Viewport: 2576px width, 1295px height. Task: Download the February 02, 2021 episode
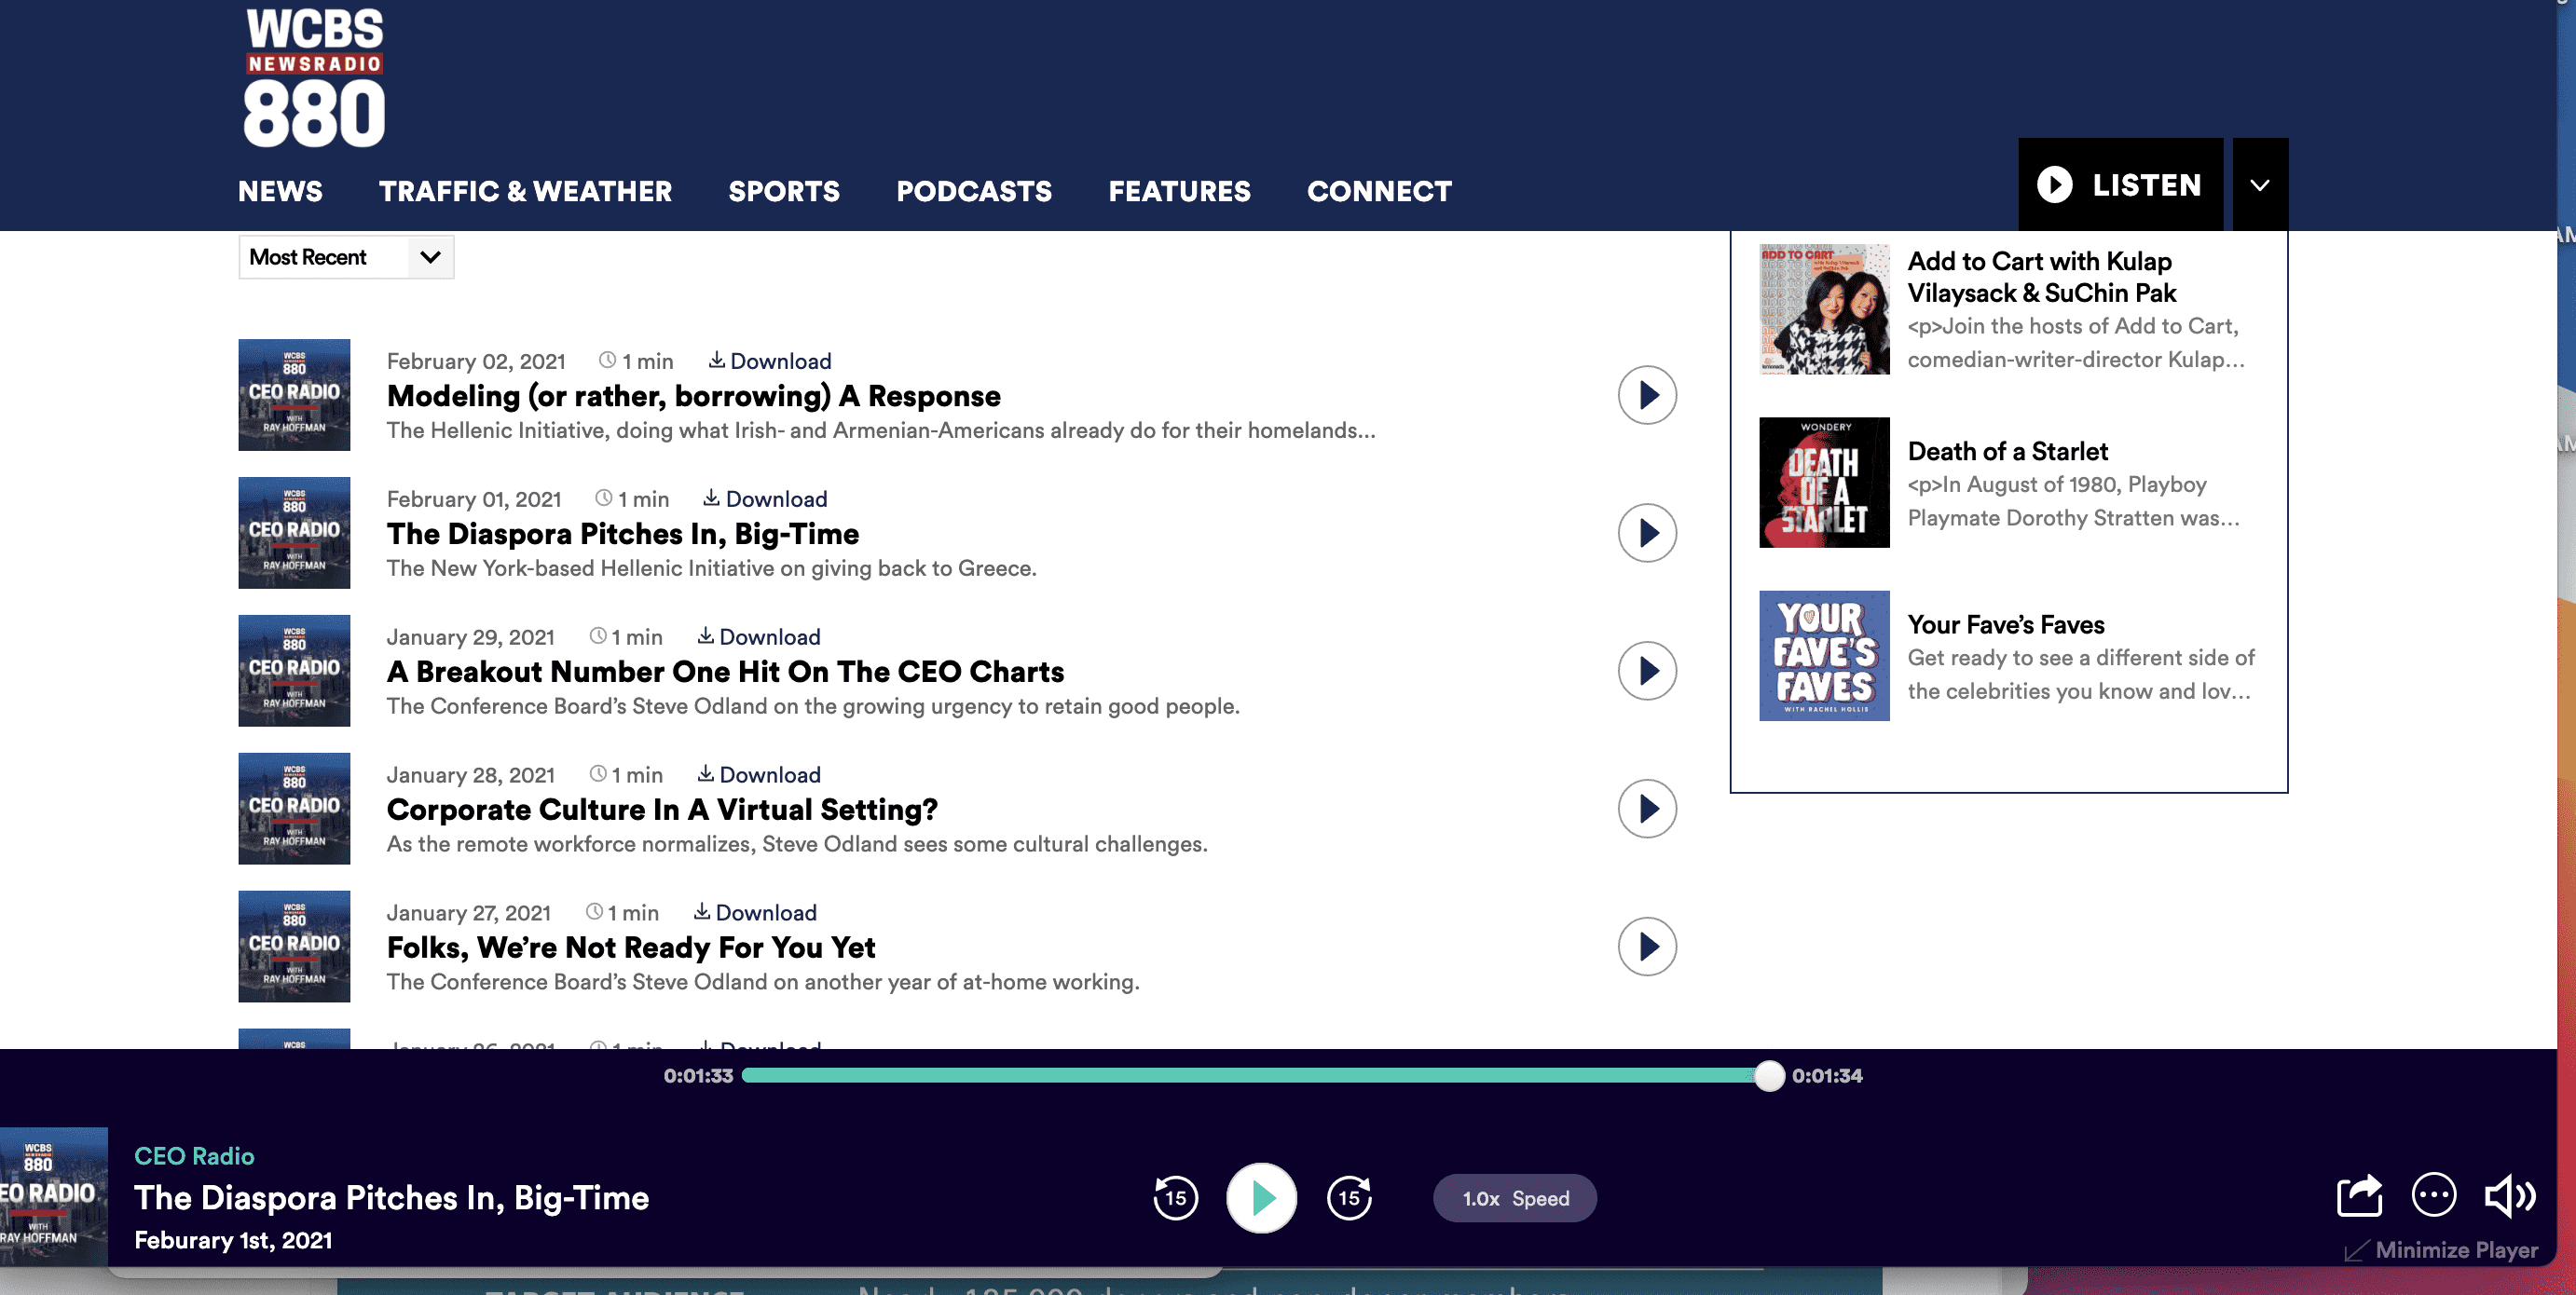[770, 361]
